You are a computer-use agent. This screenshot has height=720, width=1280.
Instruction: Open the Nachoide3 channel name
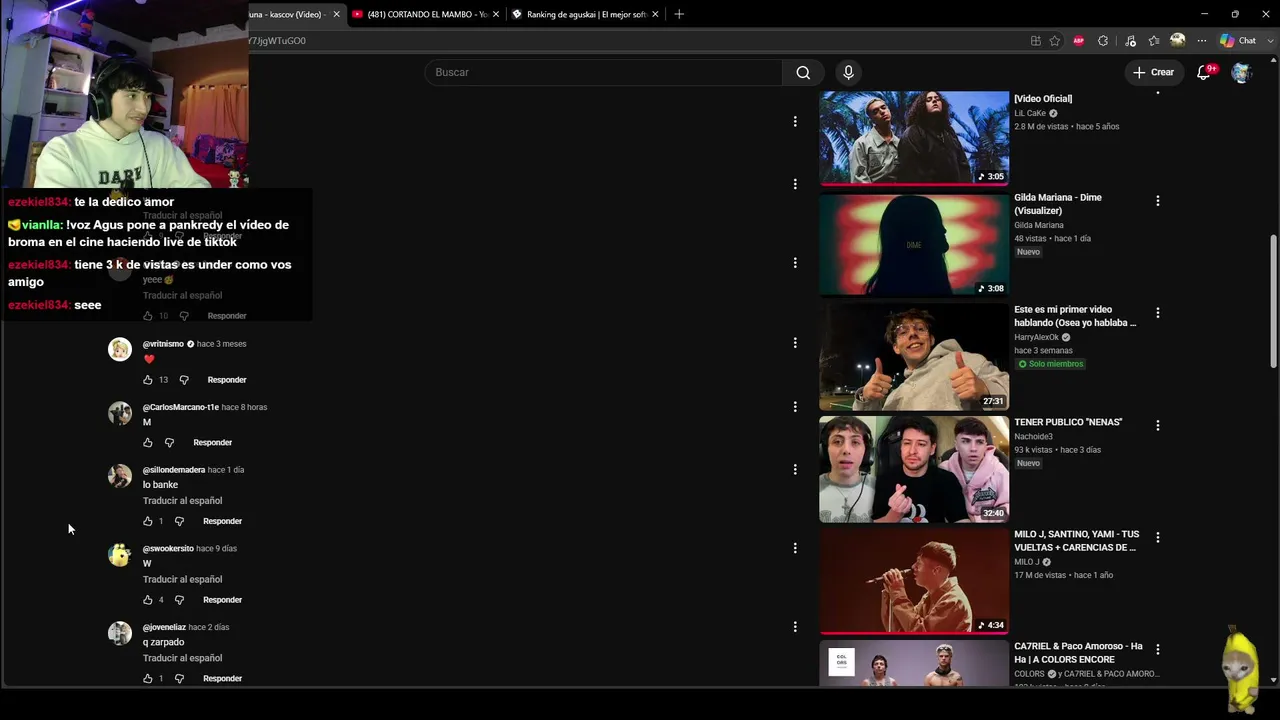pyautogui.click(x=1033, y=436)
